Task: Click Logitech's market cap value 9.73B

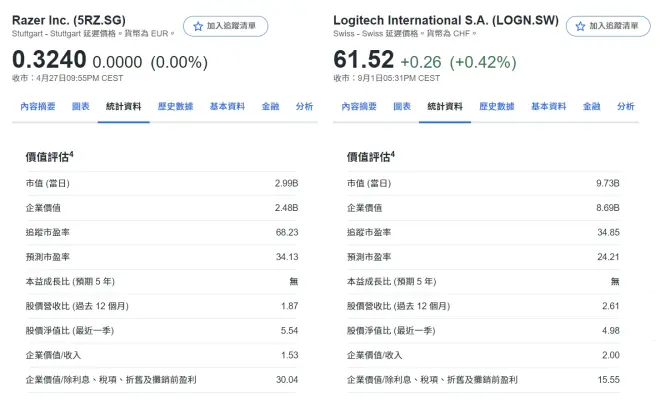Action: pyautogui.click(x=608, y=184)
